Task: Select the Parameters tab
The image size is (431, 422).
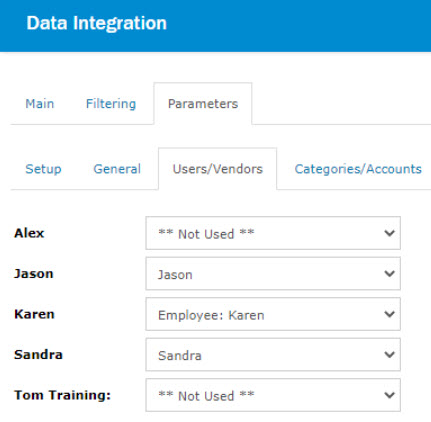Action: (203, 104)
